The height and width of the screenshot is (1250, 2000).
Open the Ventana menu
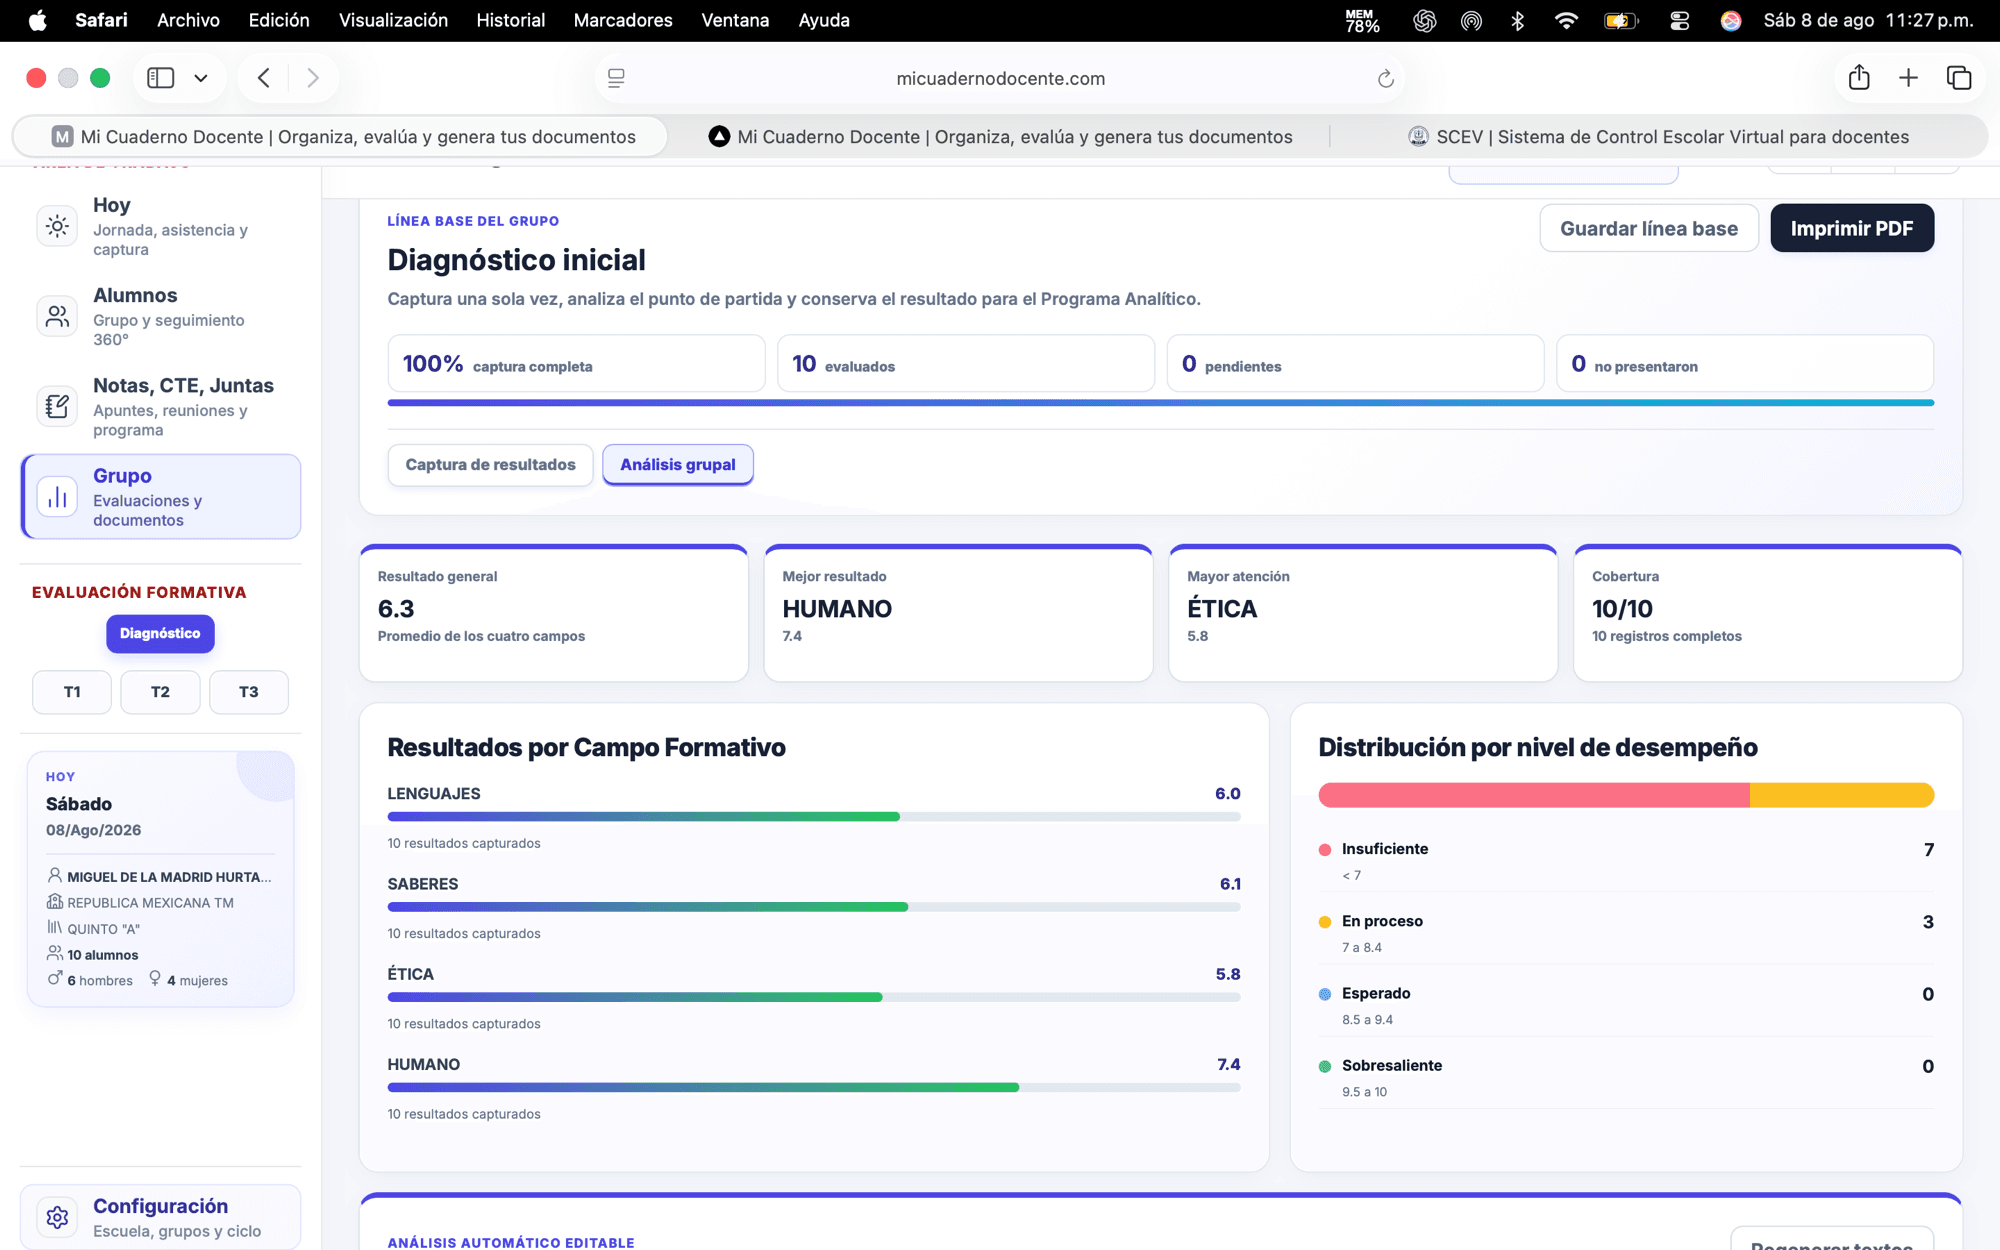pyautogui.click(x=735, y=20)
